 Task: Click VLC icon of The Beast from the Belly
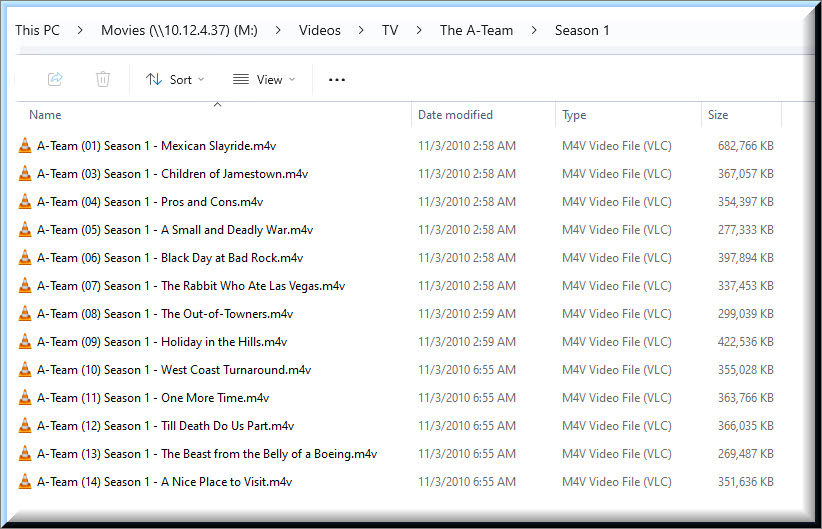[x=25, y=454]
